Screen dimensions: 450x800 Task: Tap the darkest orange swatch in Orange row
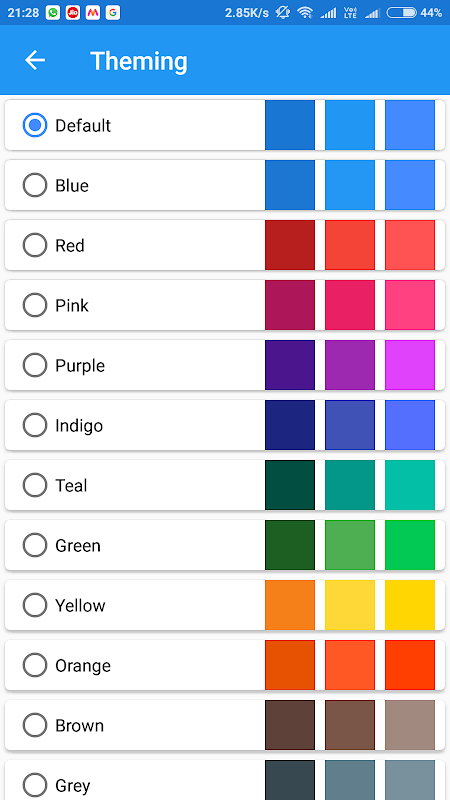[x=290, y=665]
